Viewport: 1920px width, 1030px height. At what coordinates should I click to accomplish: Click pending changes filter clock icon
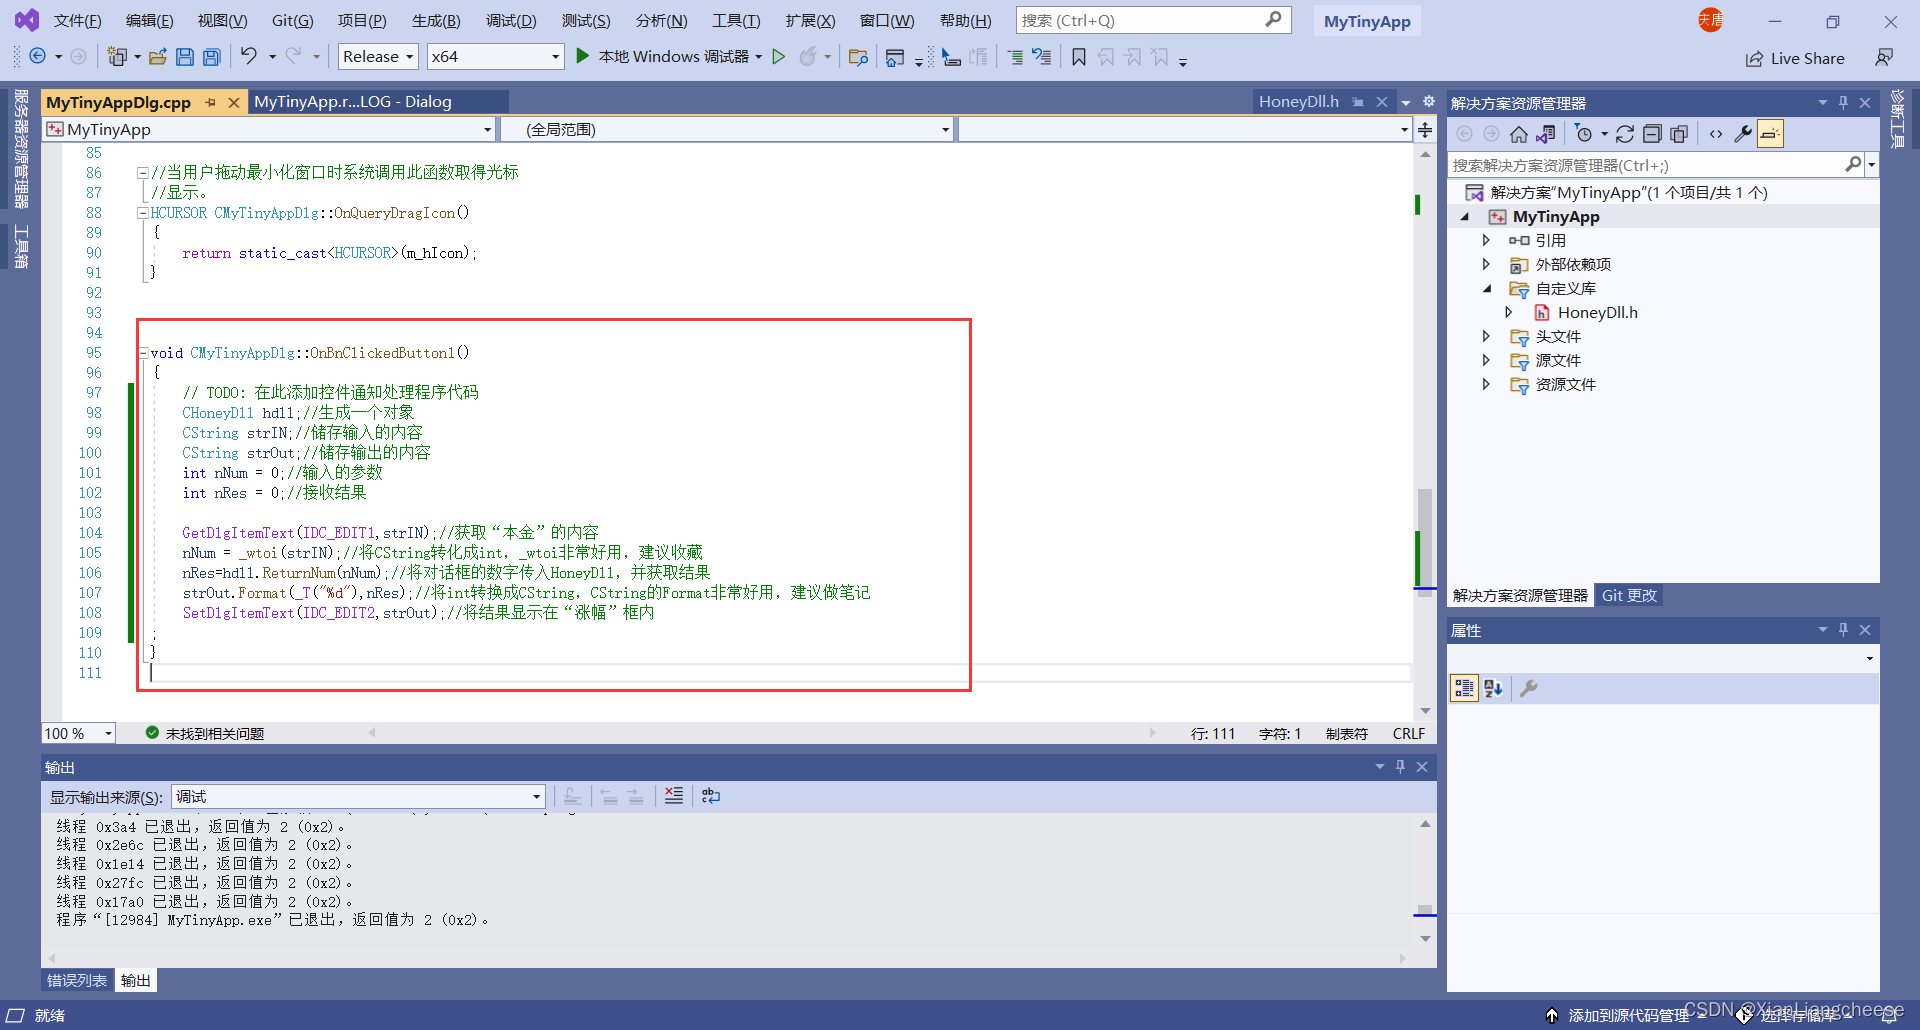click(1584, 134)
